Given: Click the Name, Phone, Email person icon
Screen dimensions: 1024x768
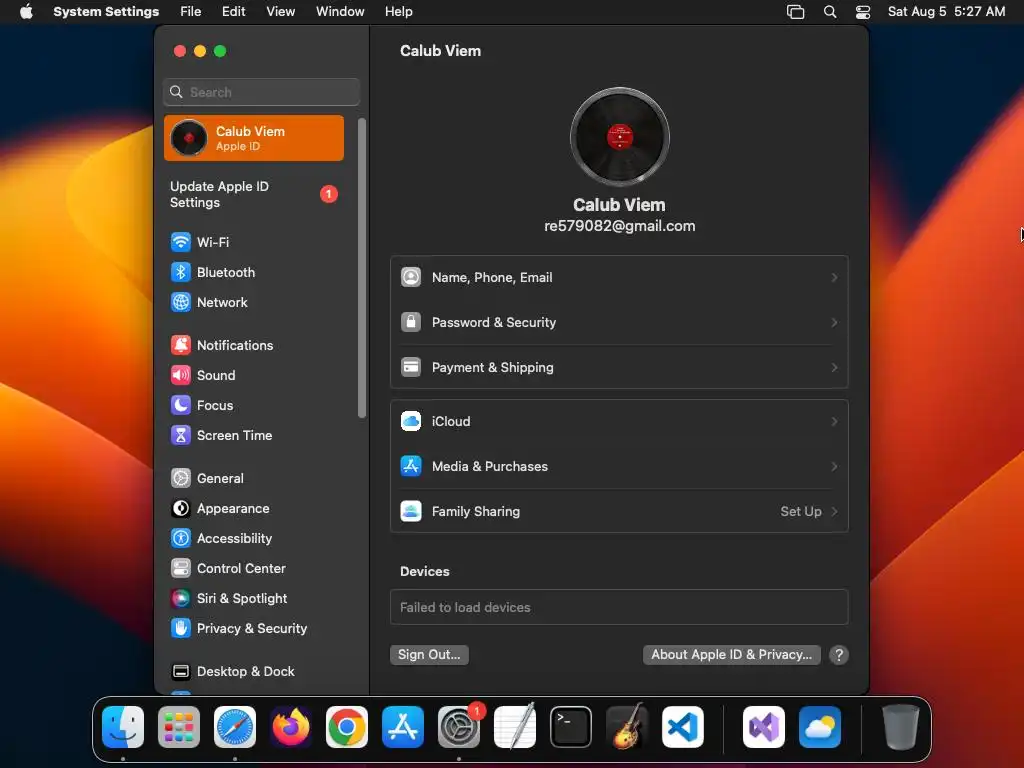Looking at the screenshot, I should coord(411,277).
